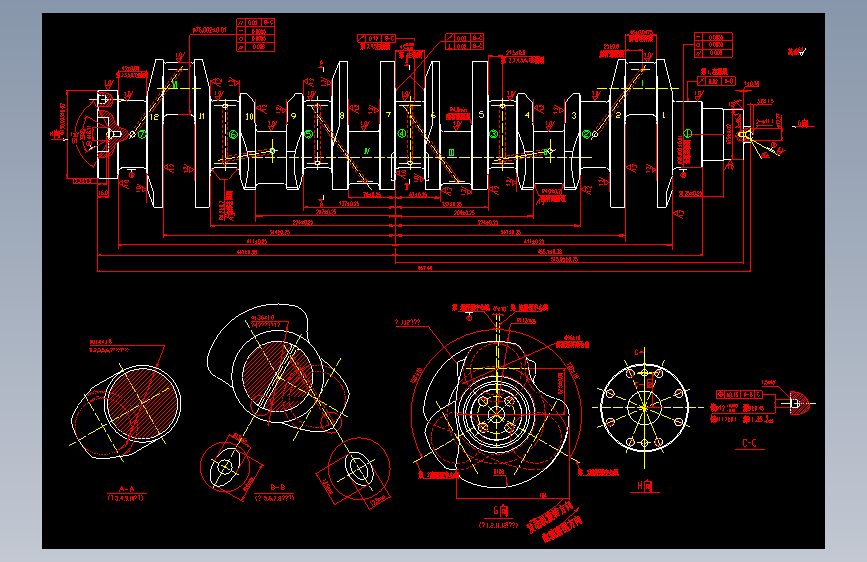Select the yellow number "4" label
867x562 pixels.
[x=527, y=115]
